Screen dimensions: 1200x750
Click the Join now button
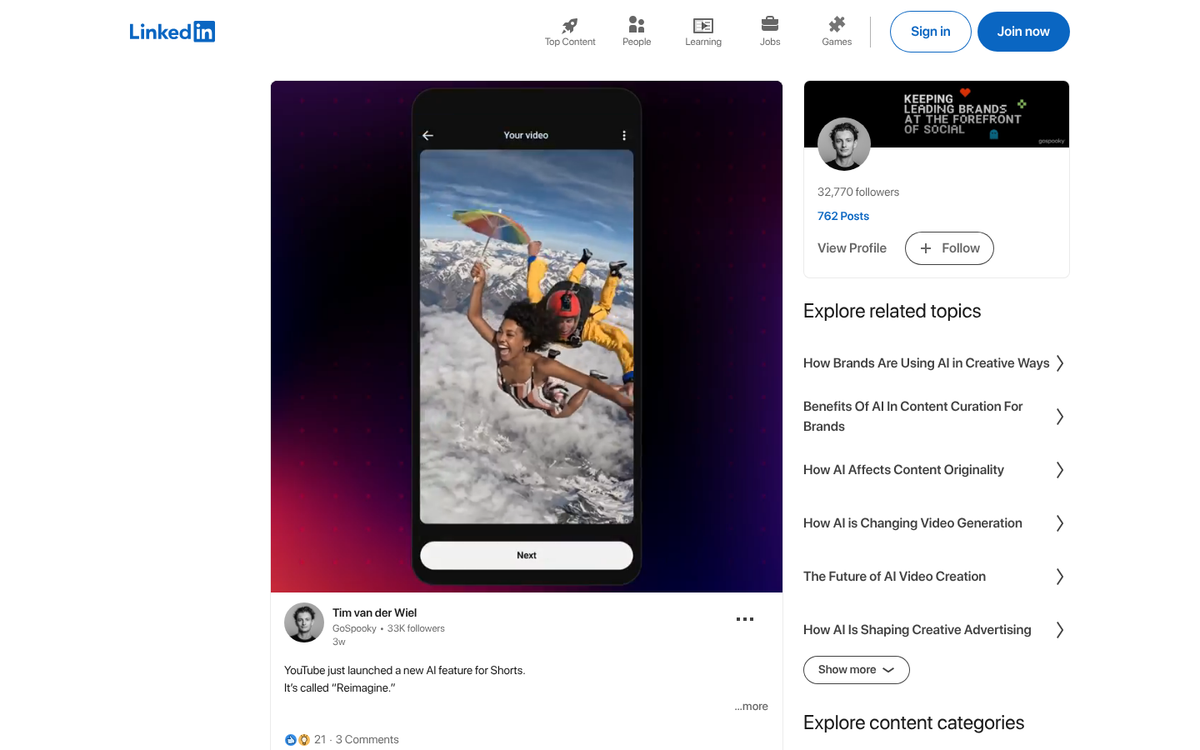[x=1023, y=32]
